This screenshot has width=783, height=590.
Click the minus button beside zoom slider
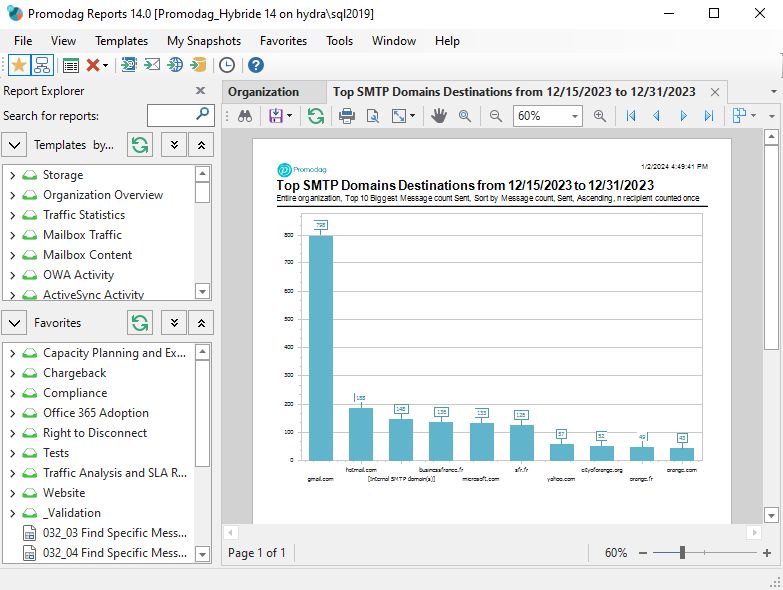(643, 553)
